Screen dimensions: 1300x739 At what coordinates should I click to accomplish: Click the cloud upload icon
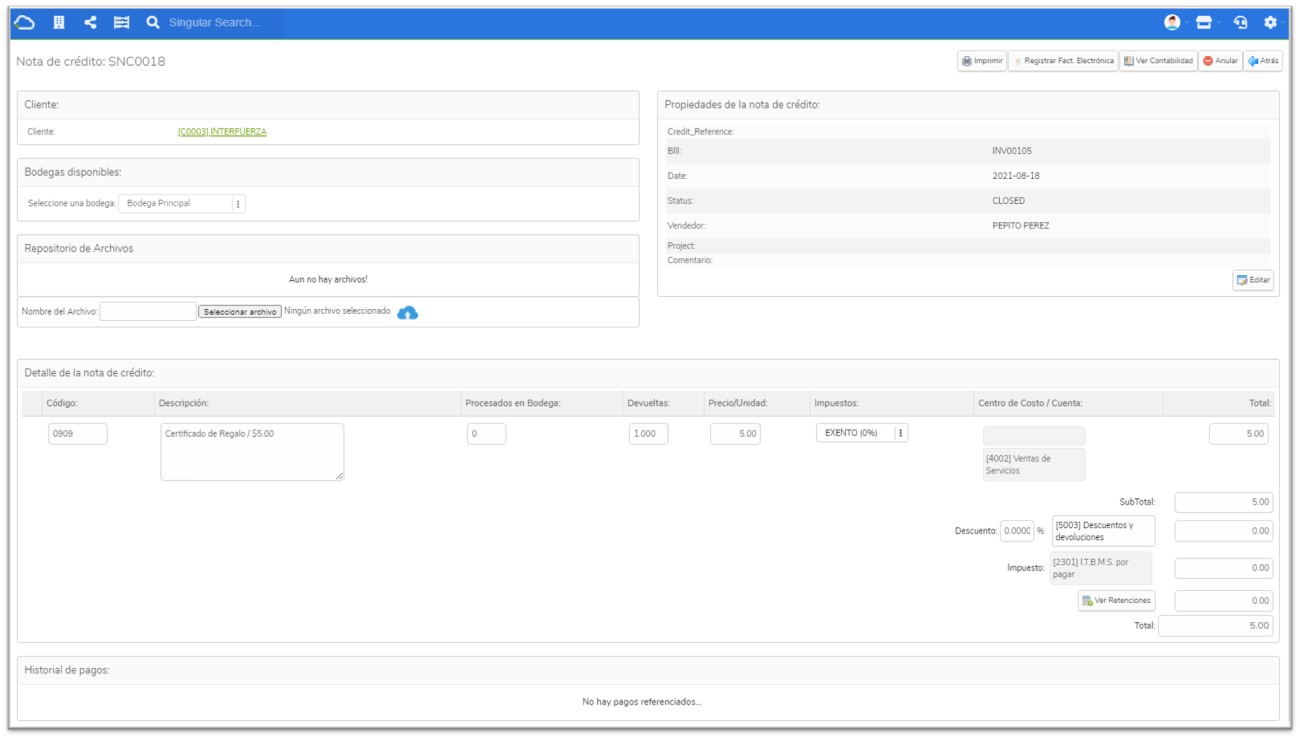pos(407,313)
